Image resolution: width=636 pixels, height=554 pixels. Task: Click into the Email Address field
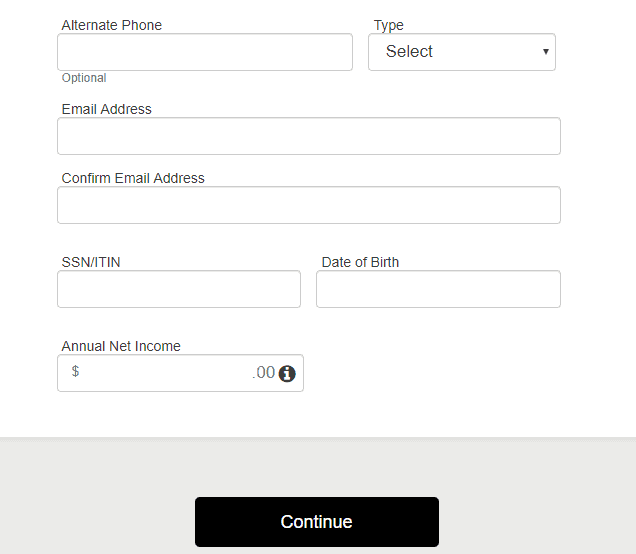tap(309, 136)
